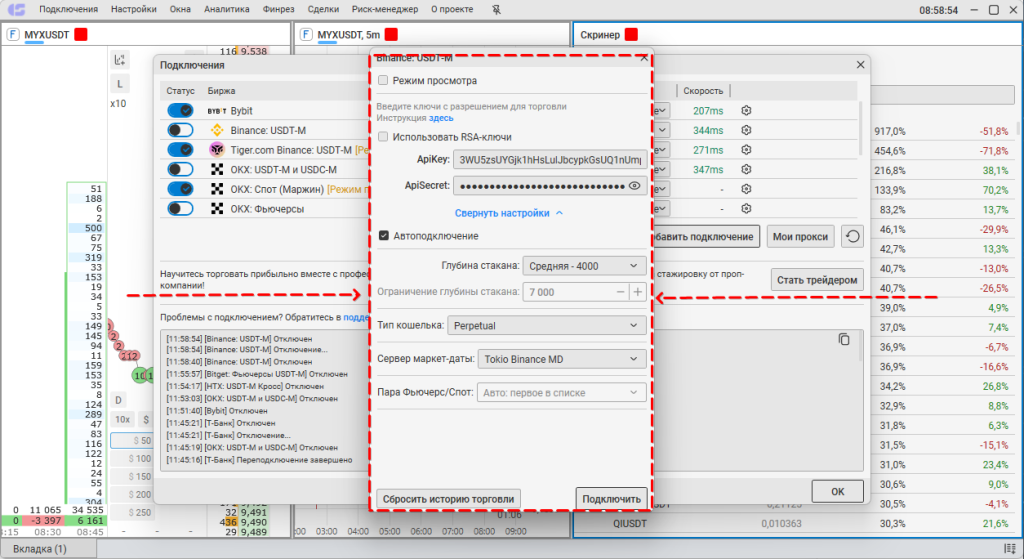1024x559 pixels.
Task: Click the refresh connections icon button
Action: click(x=851, y=237)
